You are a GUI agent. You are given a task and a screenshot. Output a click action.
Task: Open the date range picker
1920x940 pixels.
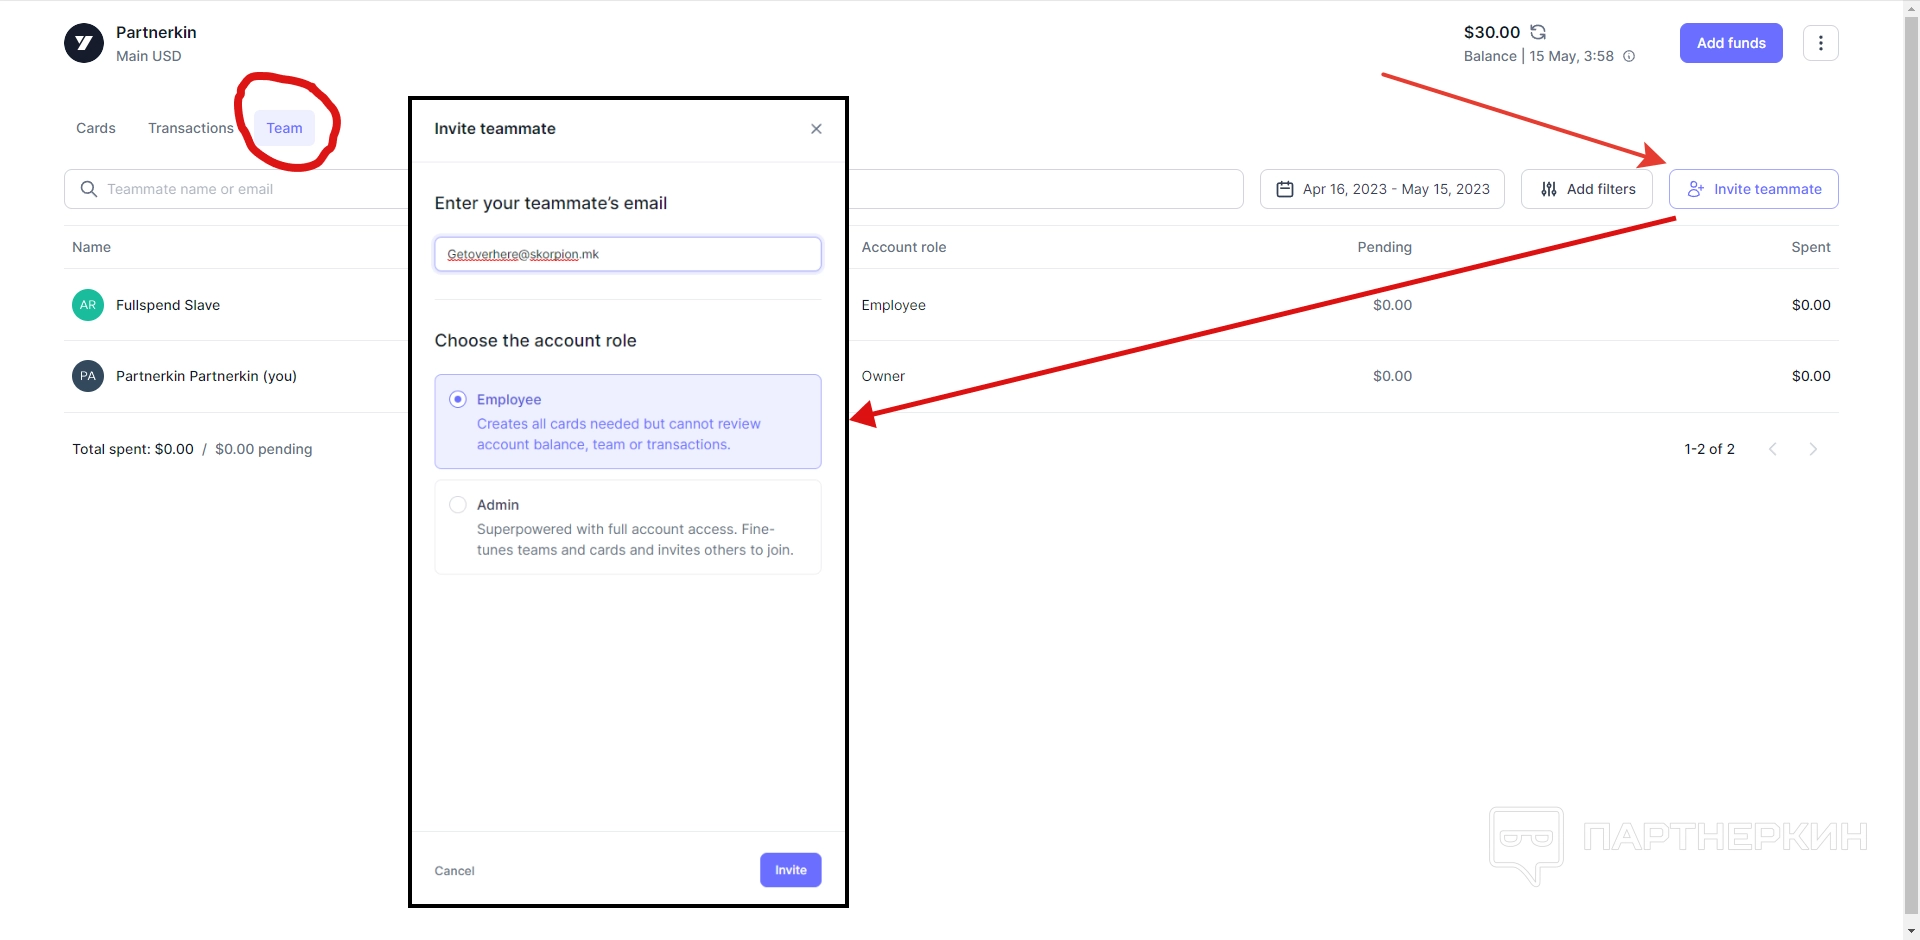[1382, 189]
